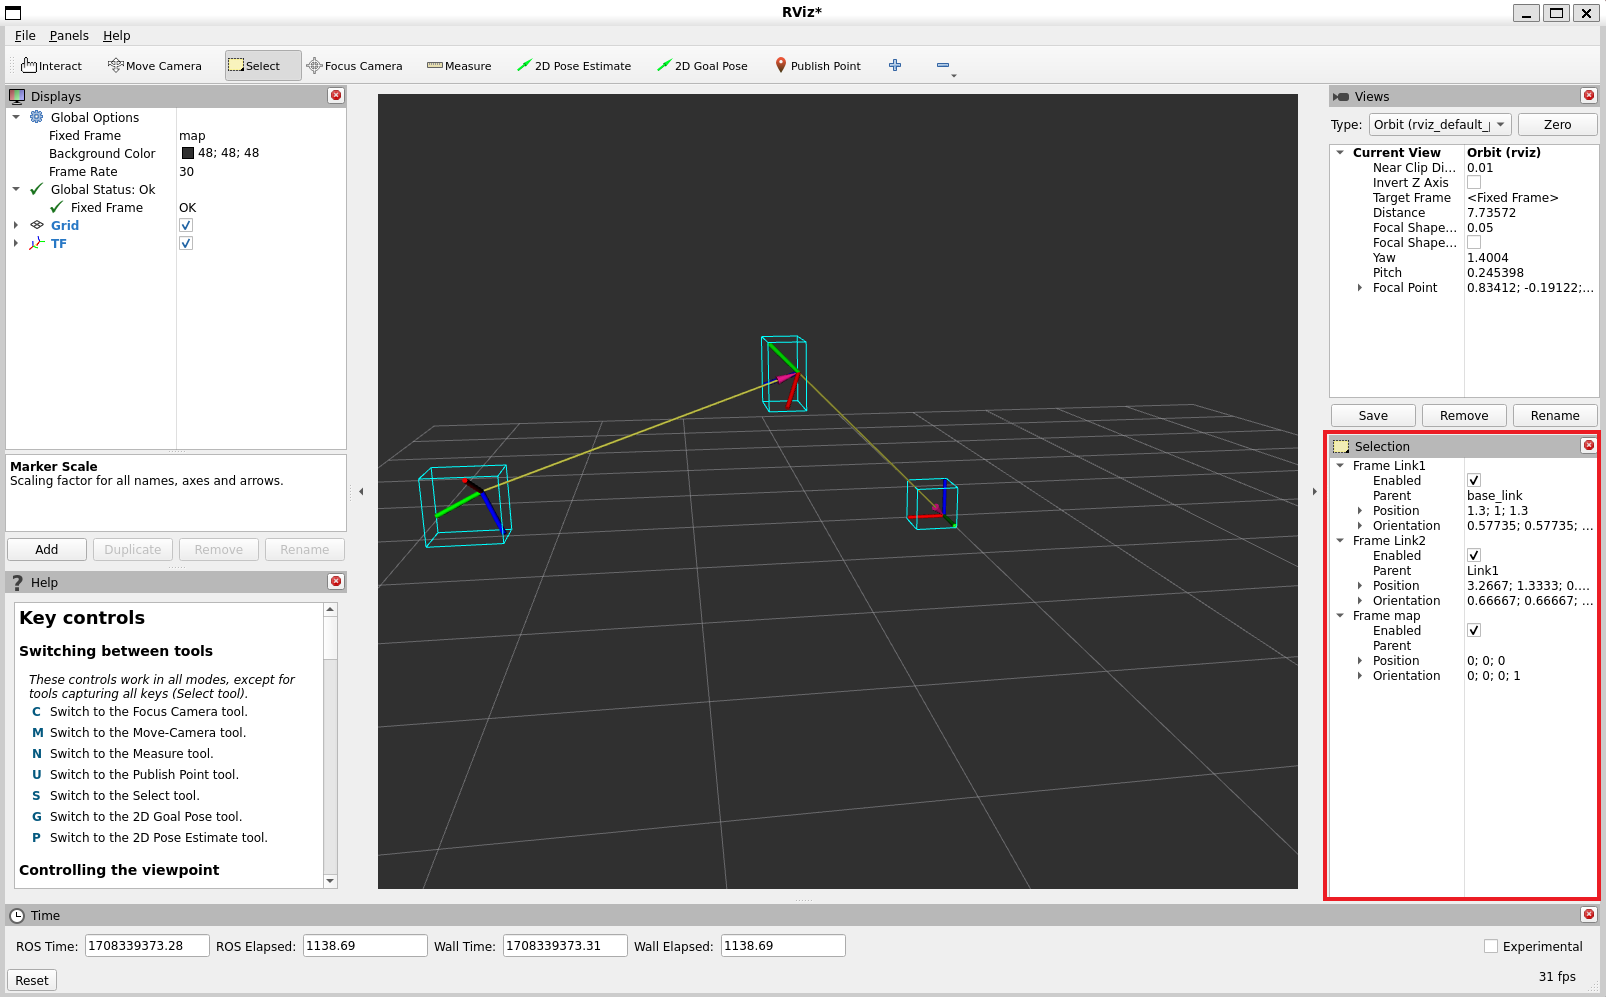Open the view Type dropdown
The image size is (1606, 997).
point(1439,125)
